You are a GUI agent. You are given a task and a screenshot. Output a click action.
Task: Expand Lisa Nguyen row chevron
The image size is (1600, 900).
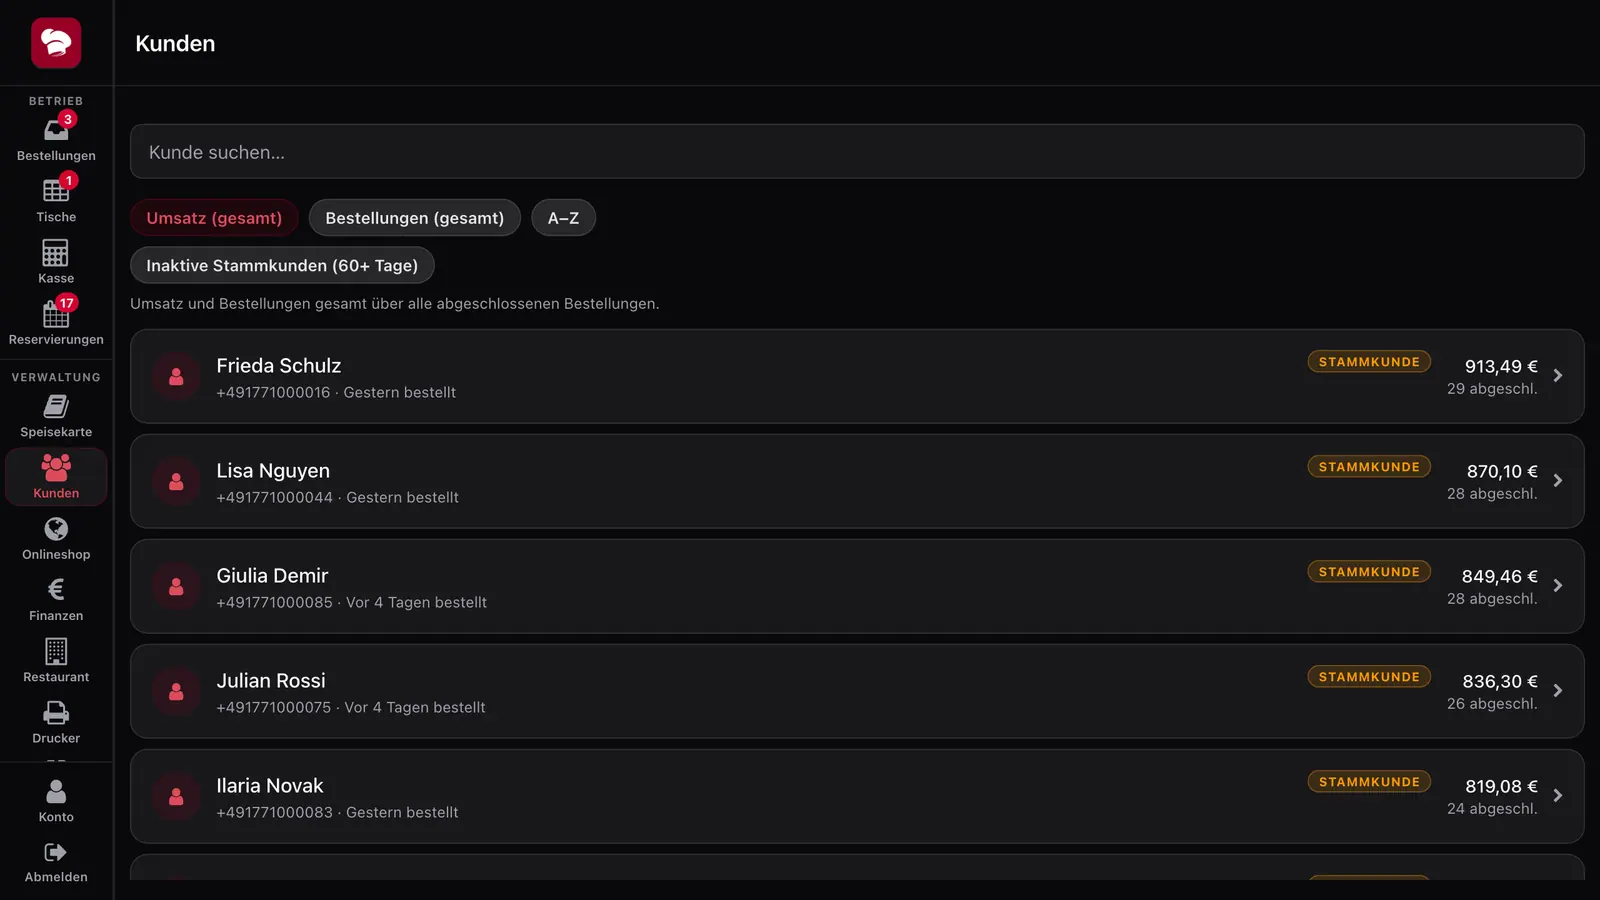pos(1558,481)
